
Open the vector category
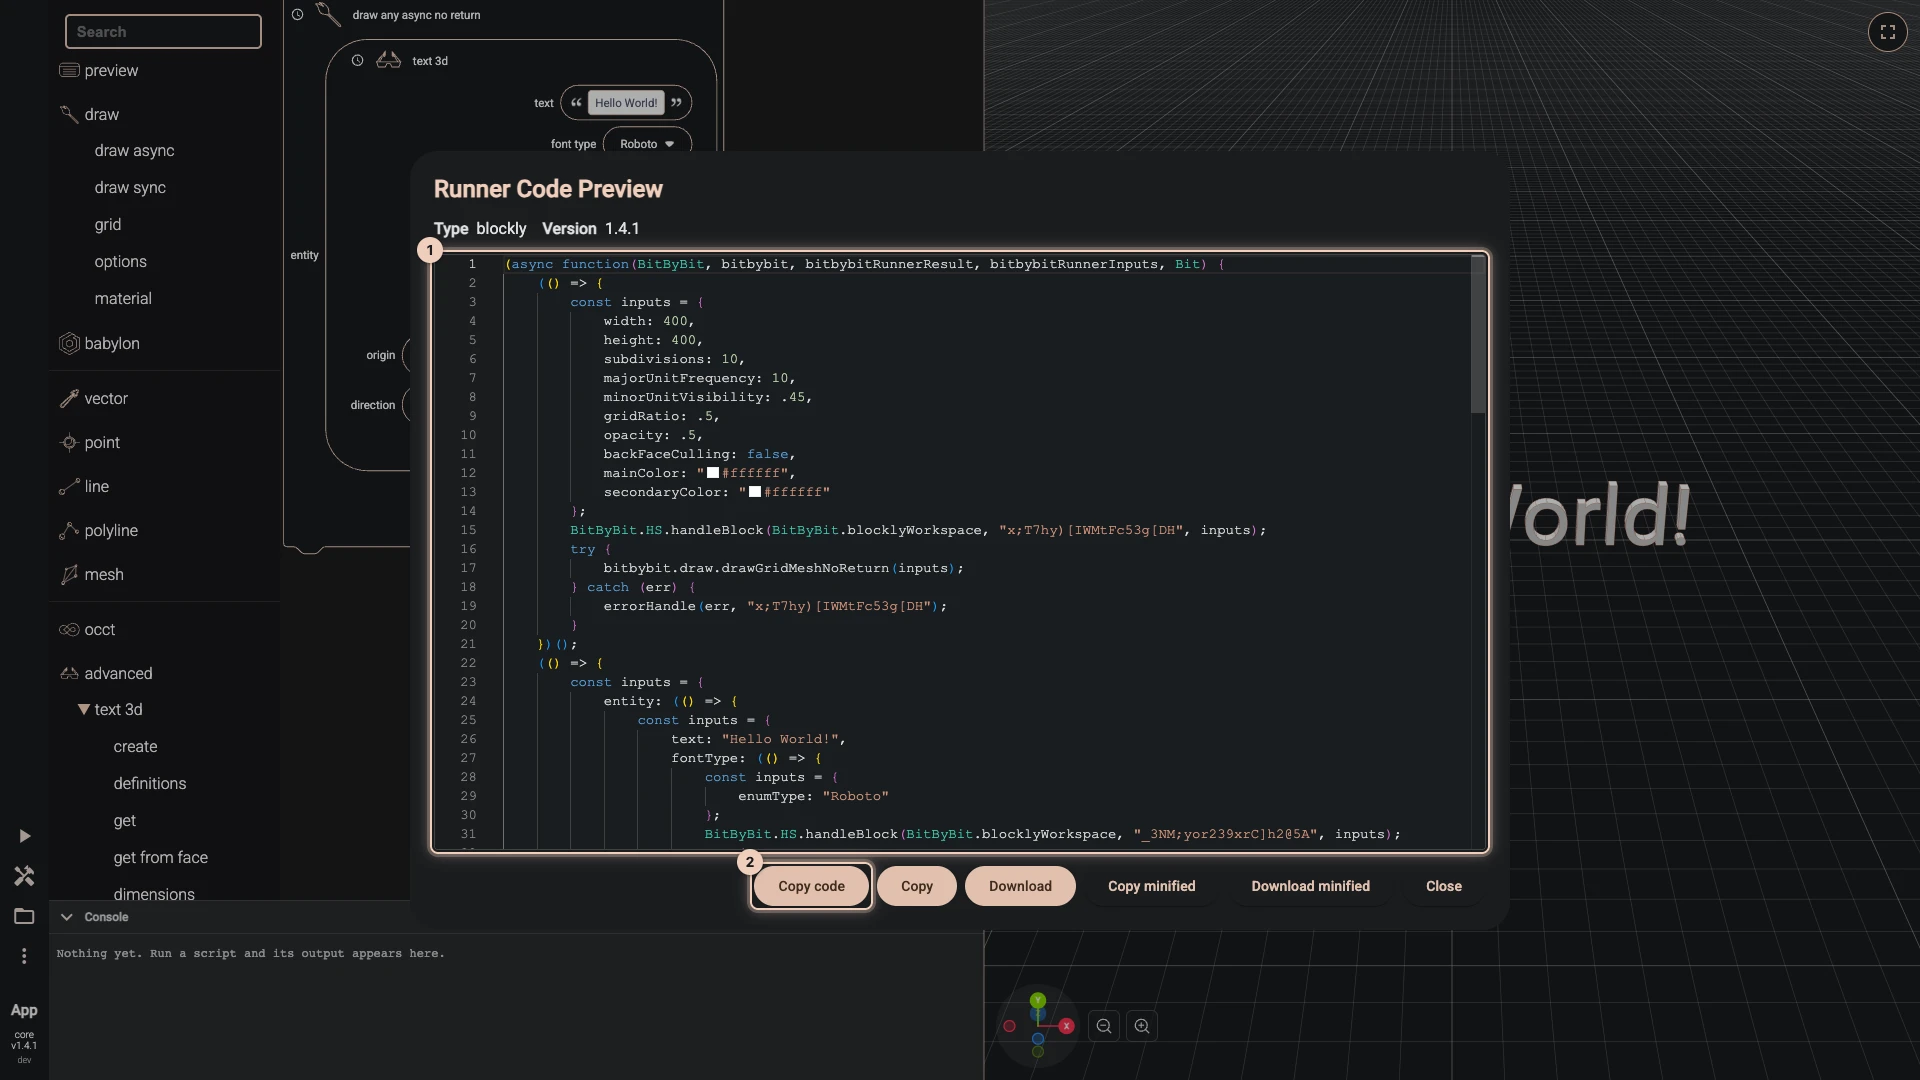coord(106,399)
